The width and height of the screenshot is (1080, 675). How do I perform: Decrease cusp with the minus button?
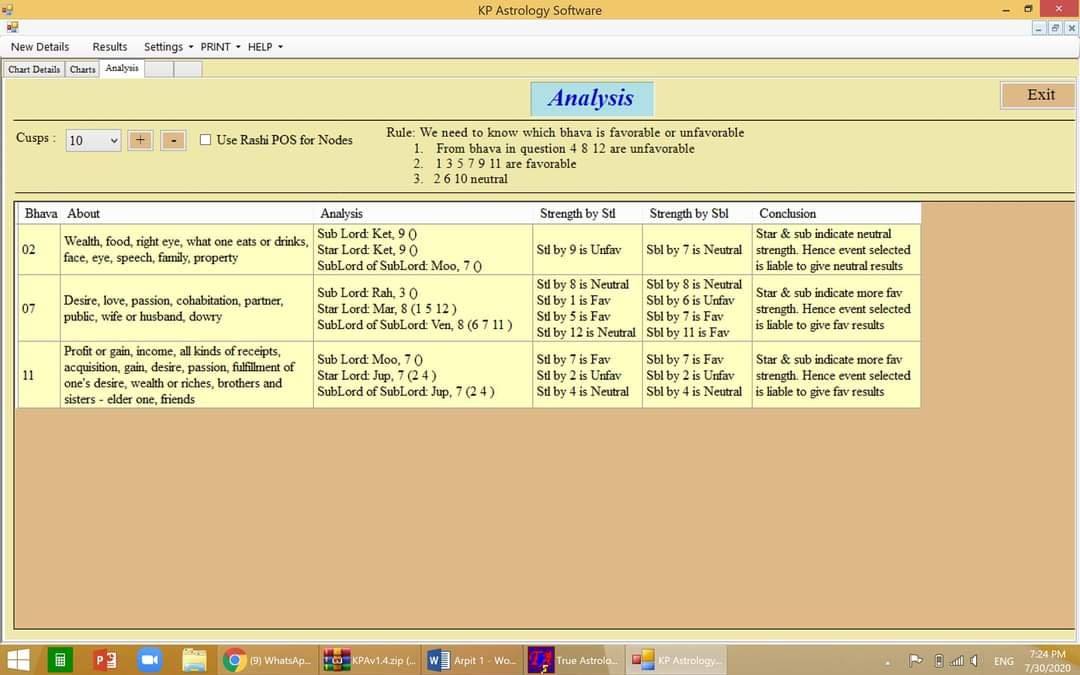tap(173, 141)
